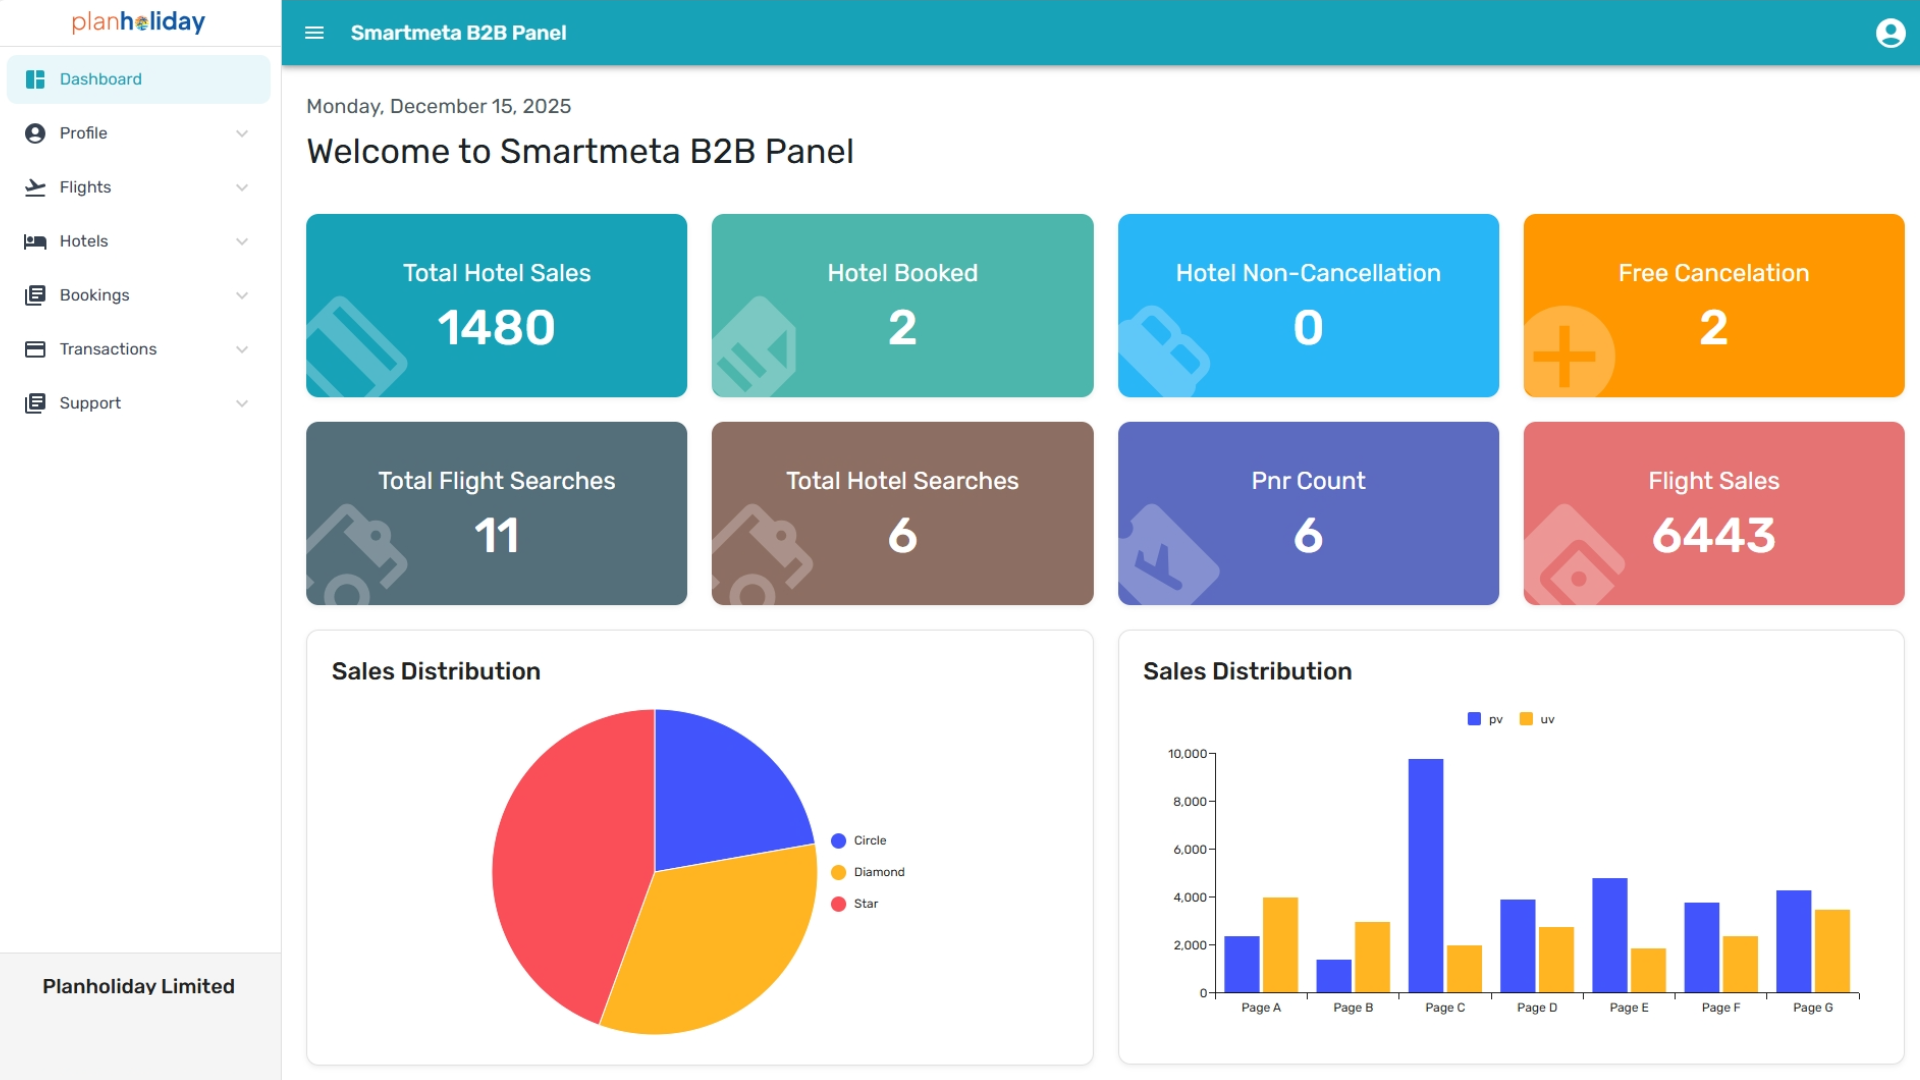Click the date Monday, December 15, 2025
This screenshot has width=1920, height=1080.
coord(438,106)
